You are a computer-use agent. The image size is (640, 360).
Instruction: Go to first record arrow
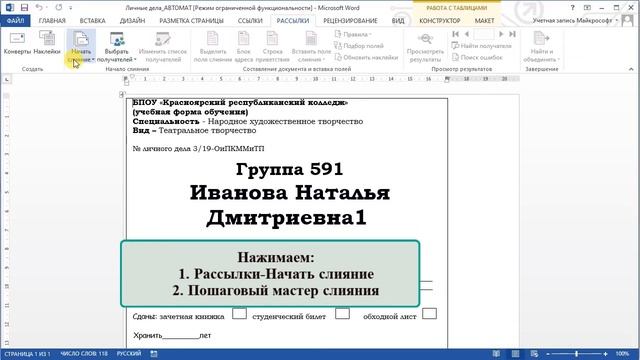[x=456, y=34]
